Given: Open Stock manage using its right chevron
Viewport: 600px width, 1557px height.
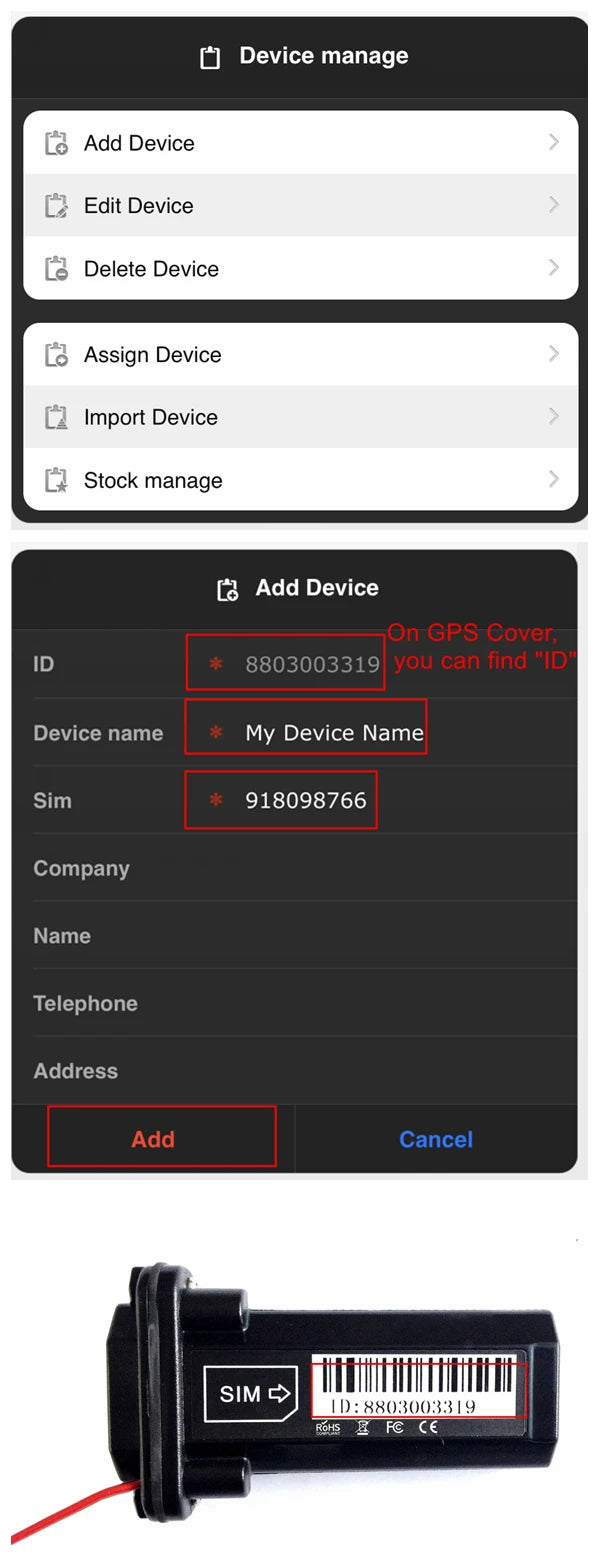Looking at the screenshot, I should [x=553, y=480].
